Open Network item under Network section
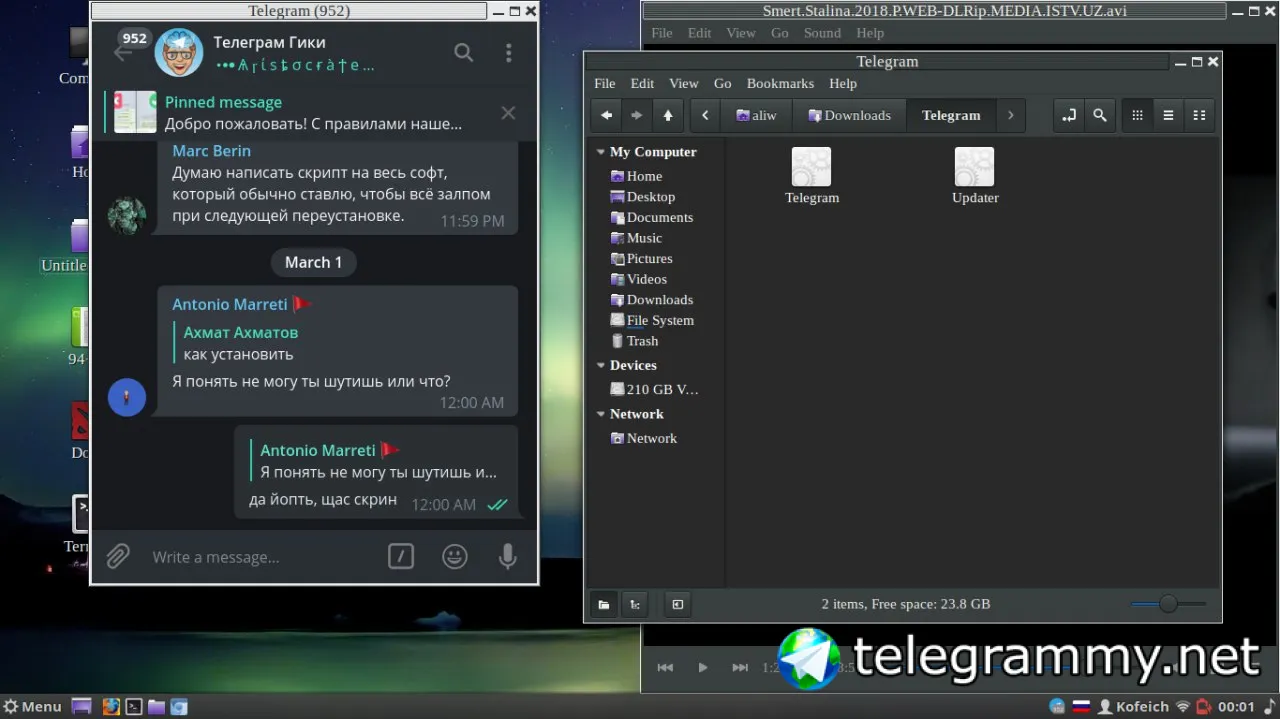 (644, 438)
